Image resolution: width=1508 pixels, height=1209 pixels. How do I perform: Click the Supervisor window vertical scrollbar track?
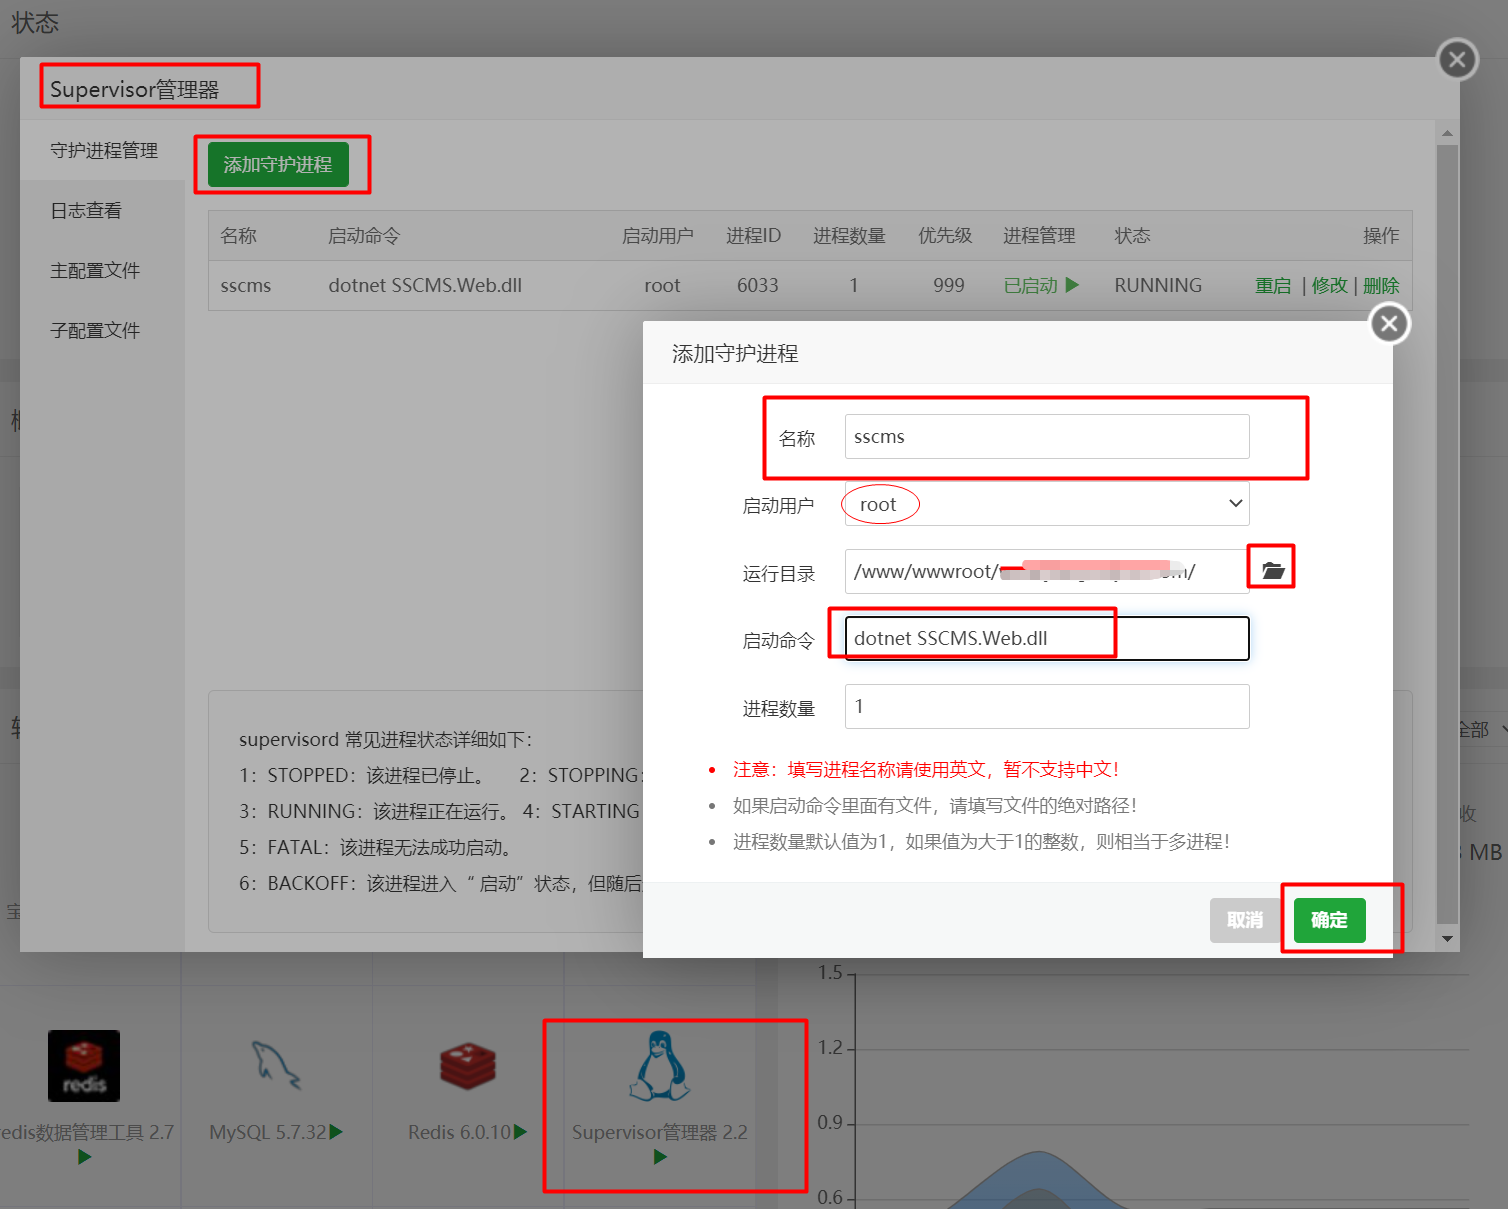click(1447, 535)
